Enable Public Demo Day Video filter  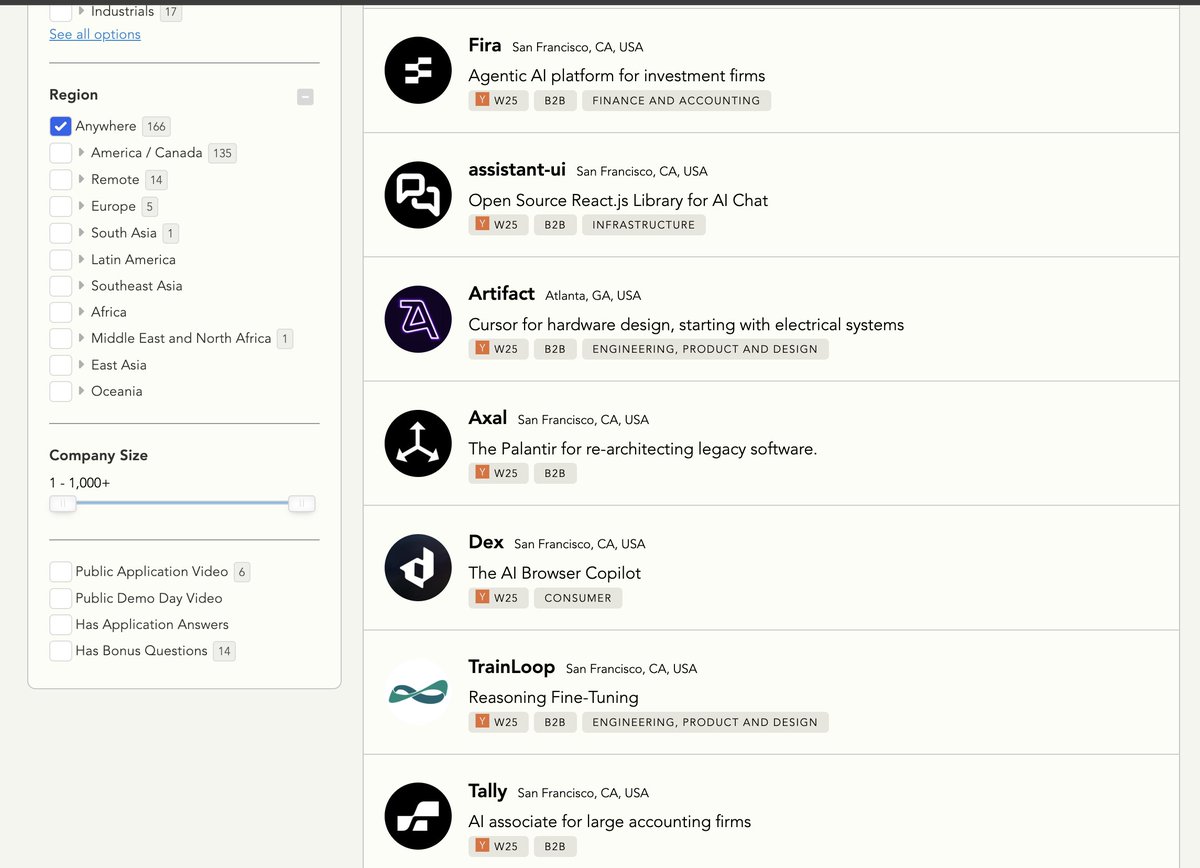coord(60,598)
